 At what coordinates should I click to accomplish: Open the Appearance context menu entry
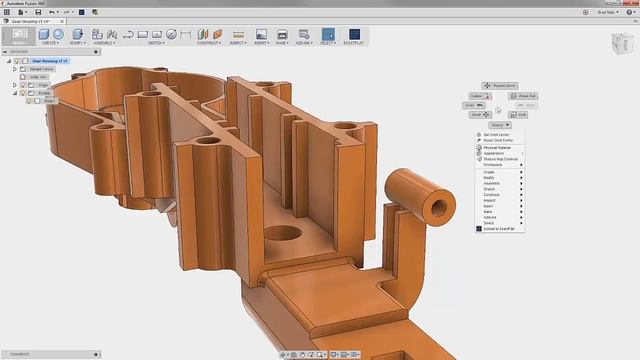(500, 153)
